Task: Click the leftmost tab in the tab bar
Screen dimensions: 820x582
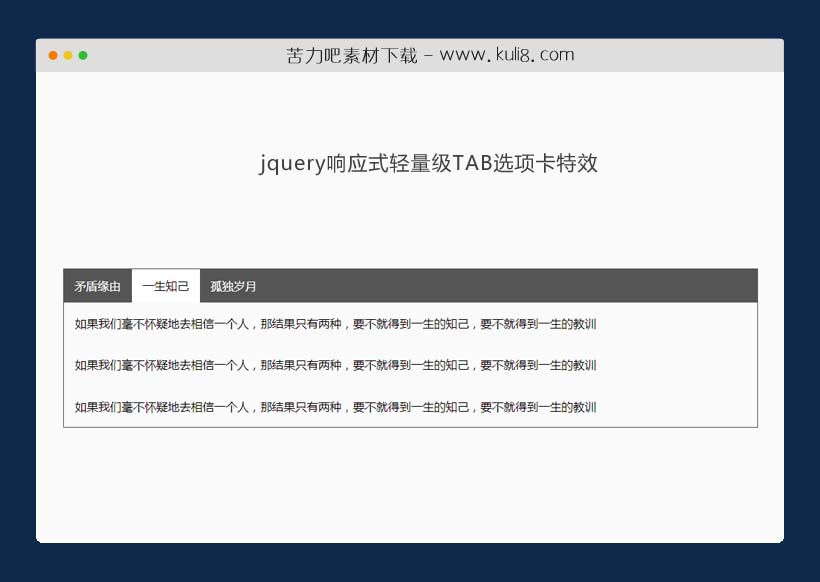Action: [96, 285]
